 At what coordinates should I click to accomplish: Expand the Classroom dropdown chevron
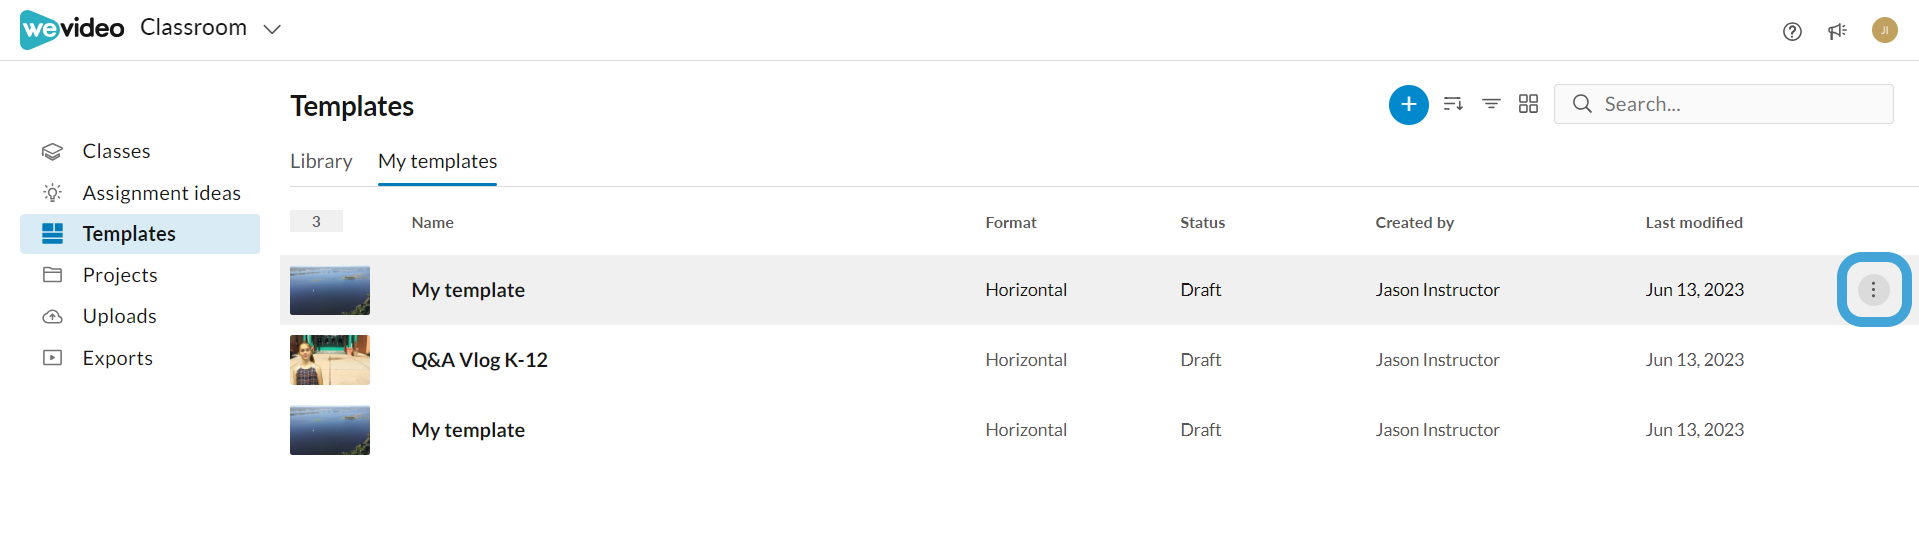[x=272, y=29]
